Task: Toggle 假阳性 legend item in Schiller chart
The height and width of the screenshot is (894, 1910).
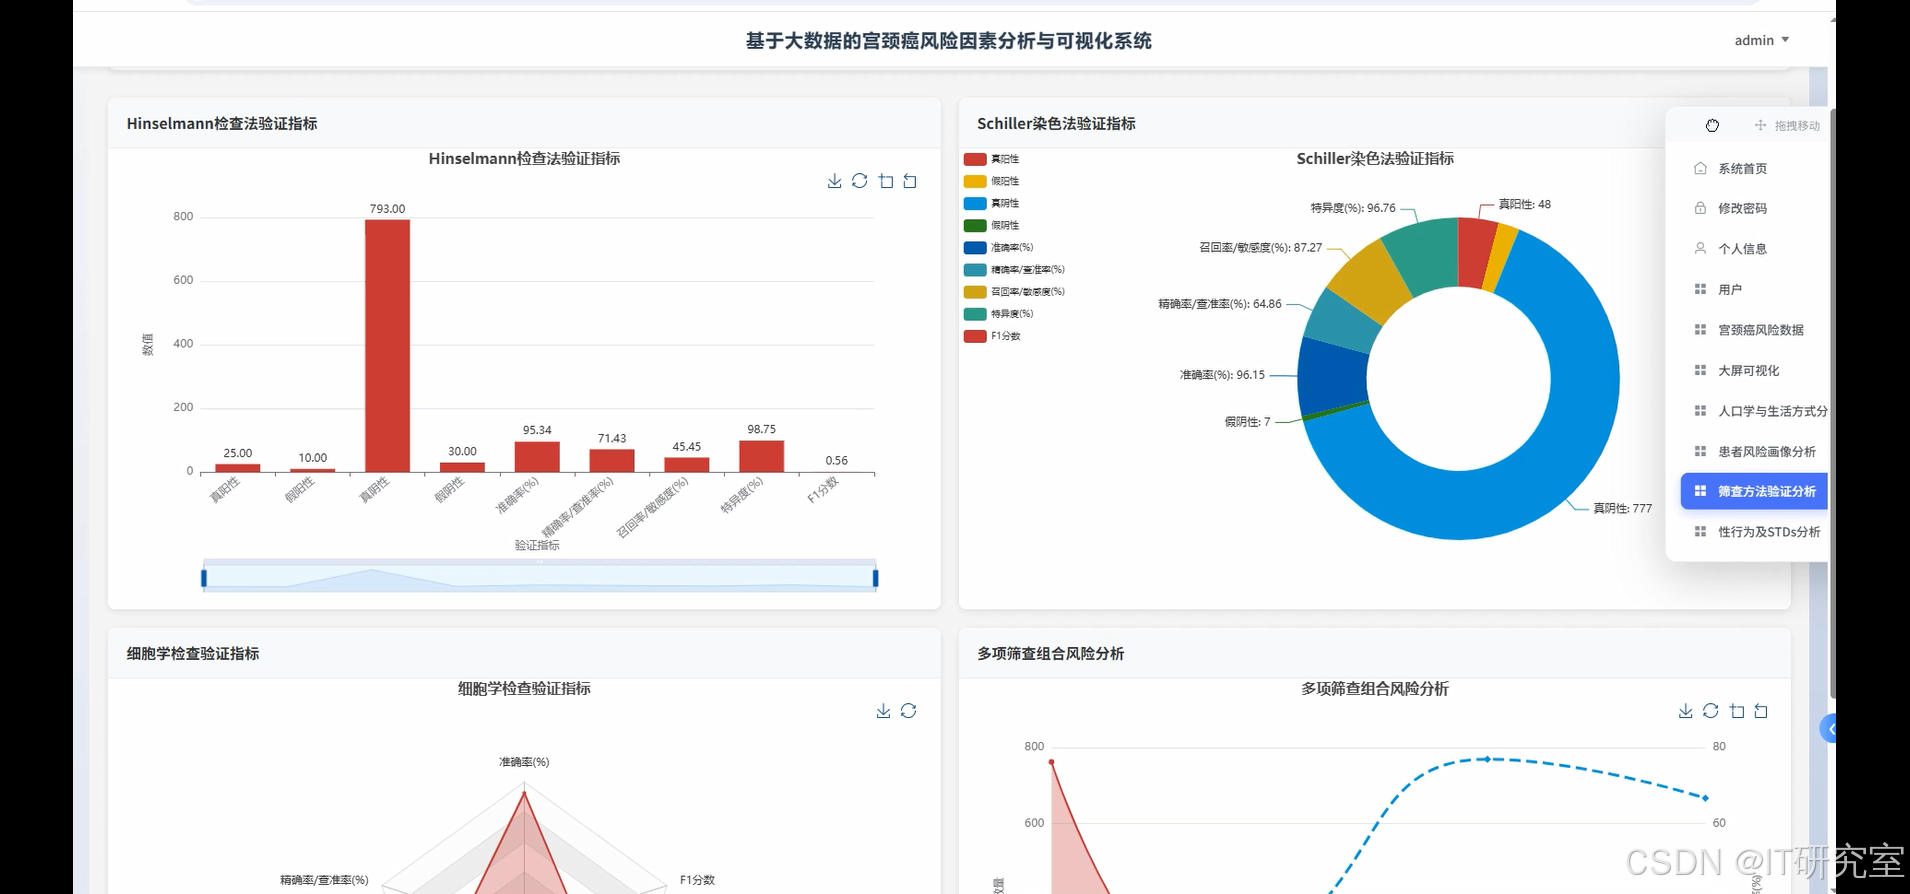Action: point(991,181)
